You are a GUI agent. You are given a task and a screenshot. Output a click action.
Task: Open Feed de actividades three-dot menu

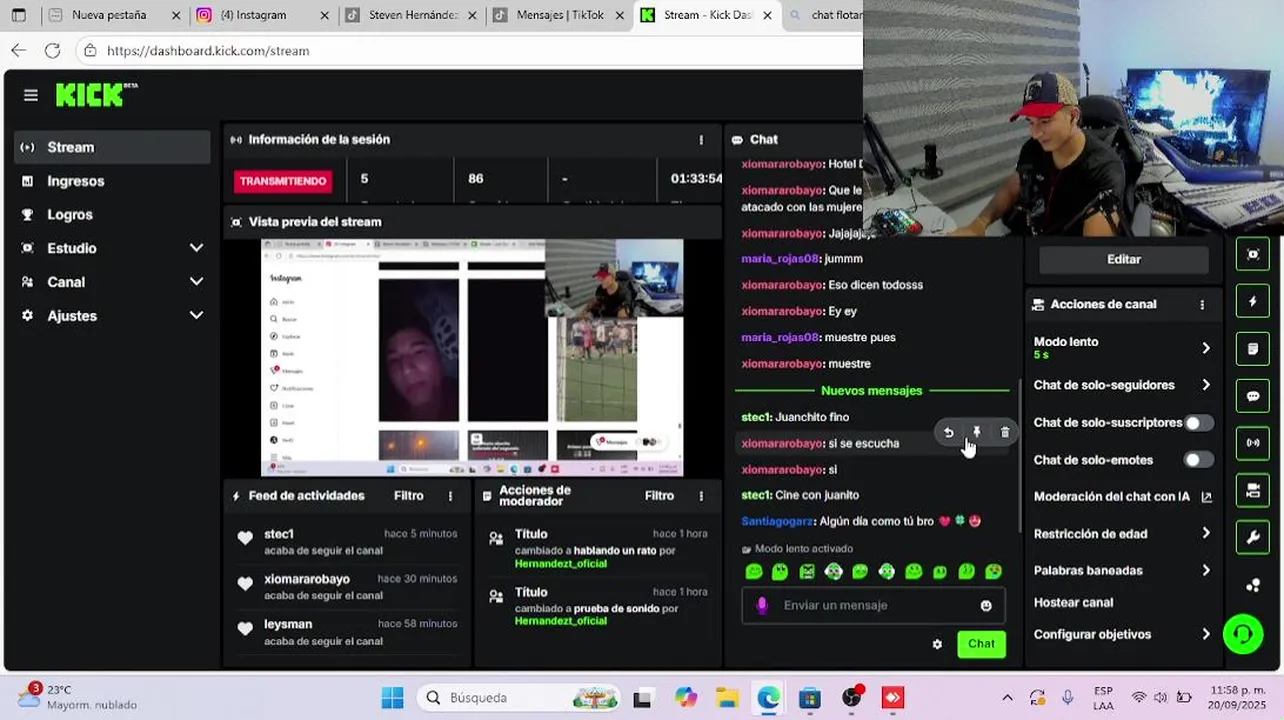(x=450, y=496)
